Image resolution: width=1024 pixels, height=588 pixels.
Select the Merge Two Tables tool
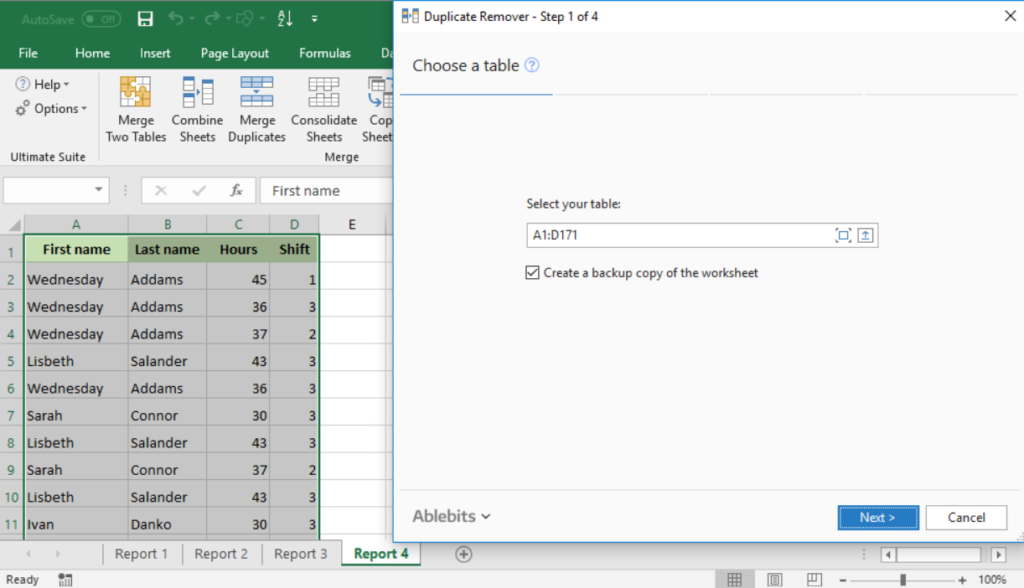[135, 108]
